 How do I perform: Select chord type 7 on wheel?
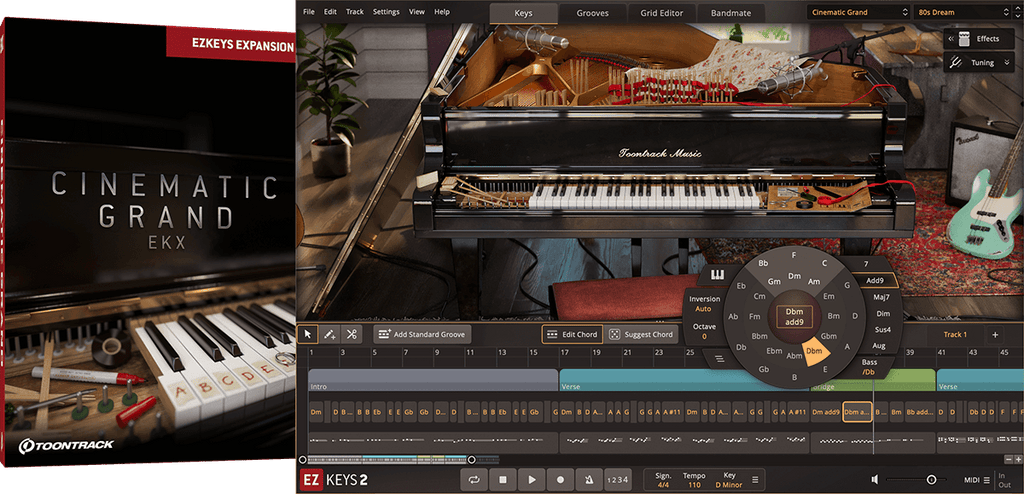click(866, 263)
